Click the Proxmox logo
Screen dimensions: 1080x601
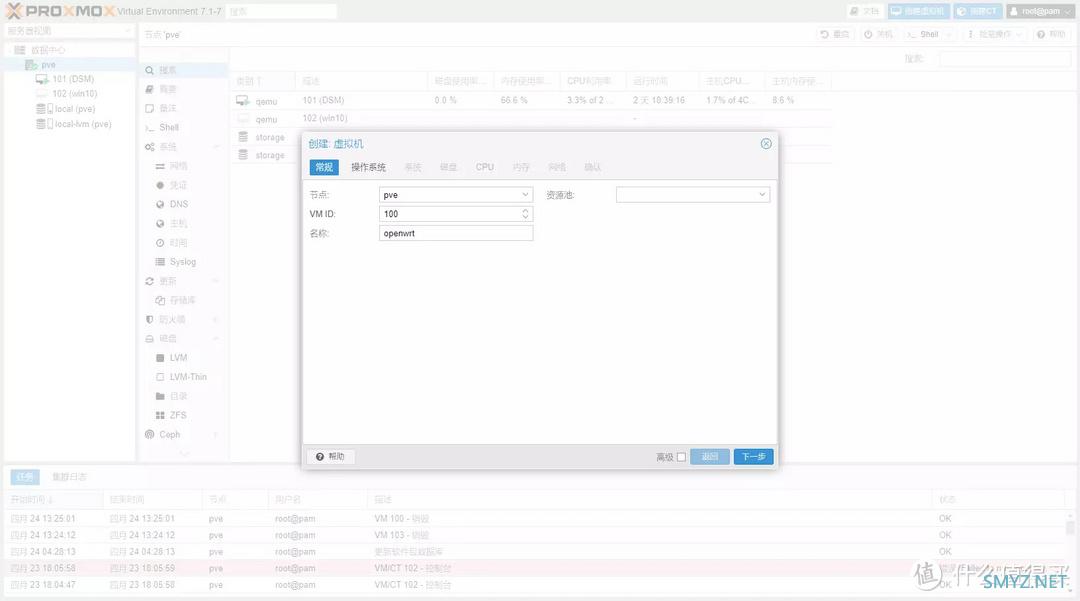[60, 11]
